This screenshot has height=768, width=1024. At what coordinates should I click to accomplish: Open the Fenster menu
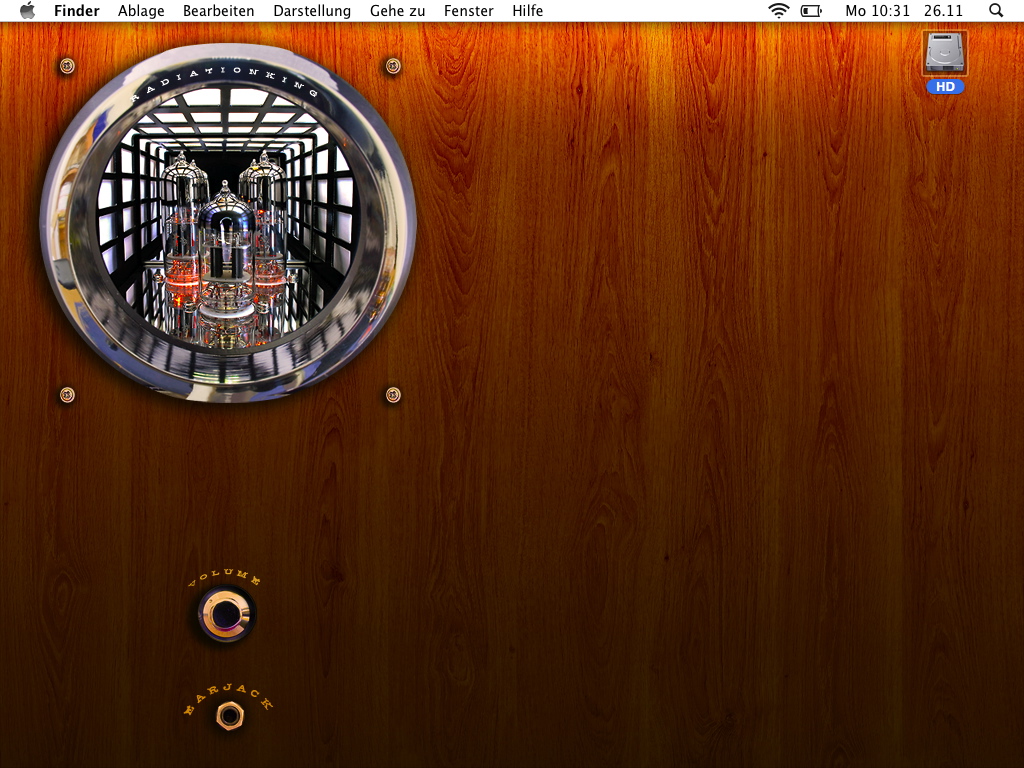[x=468, y=10]
